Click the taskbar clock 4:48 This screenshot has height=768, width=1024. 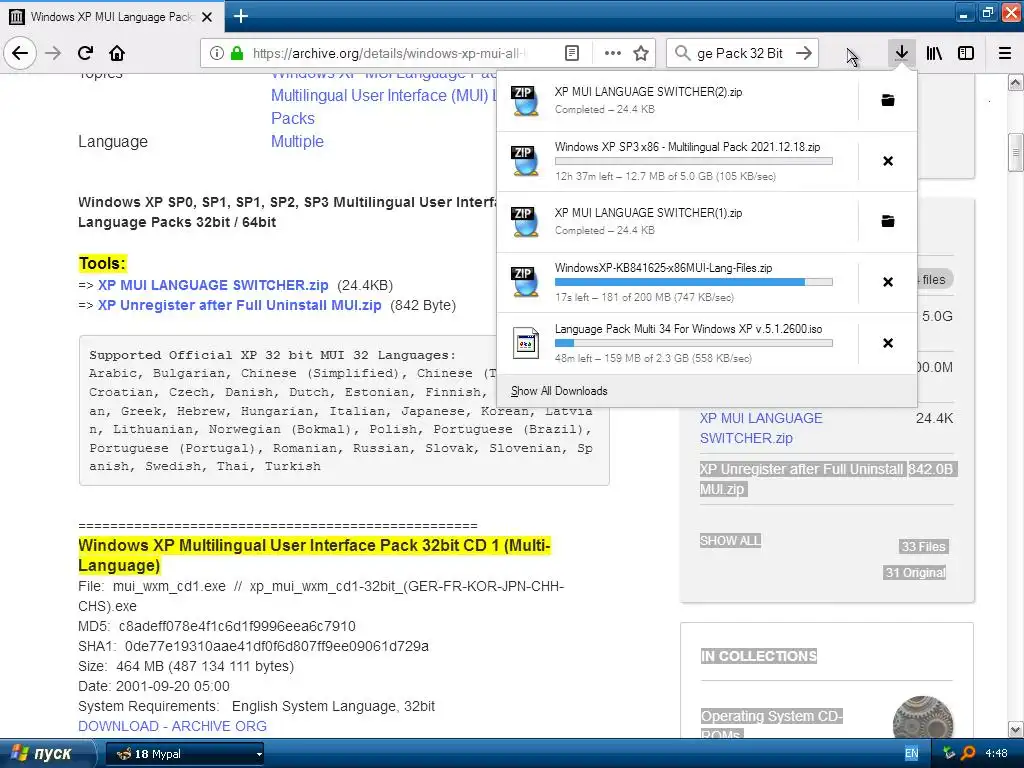tap(996, 754)
